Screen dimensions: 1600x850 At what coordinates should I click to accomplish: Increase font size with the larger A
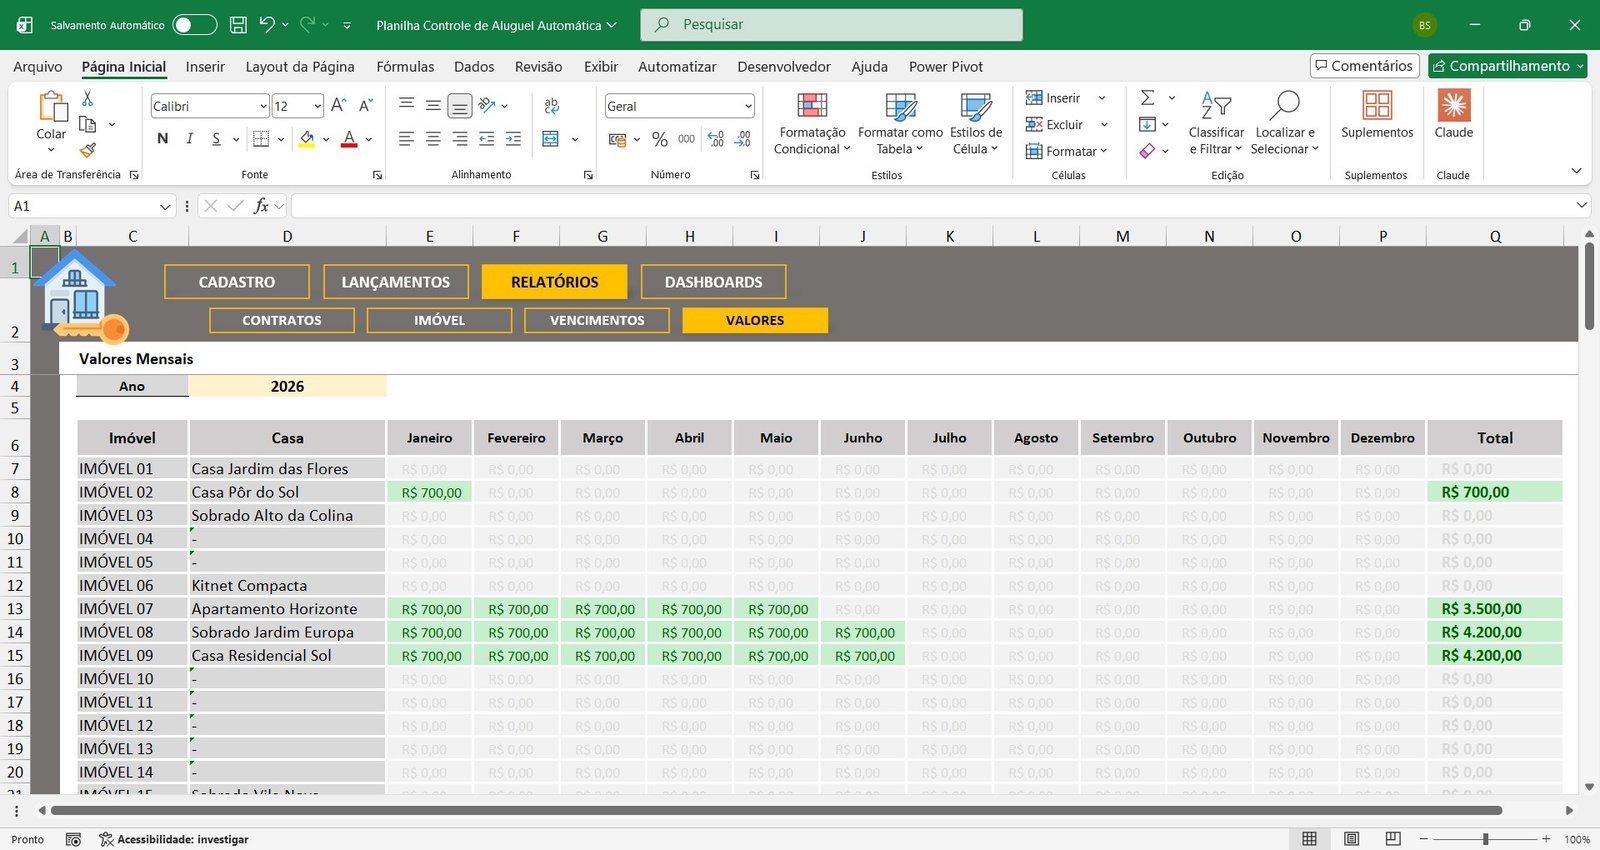339,105
